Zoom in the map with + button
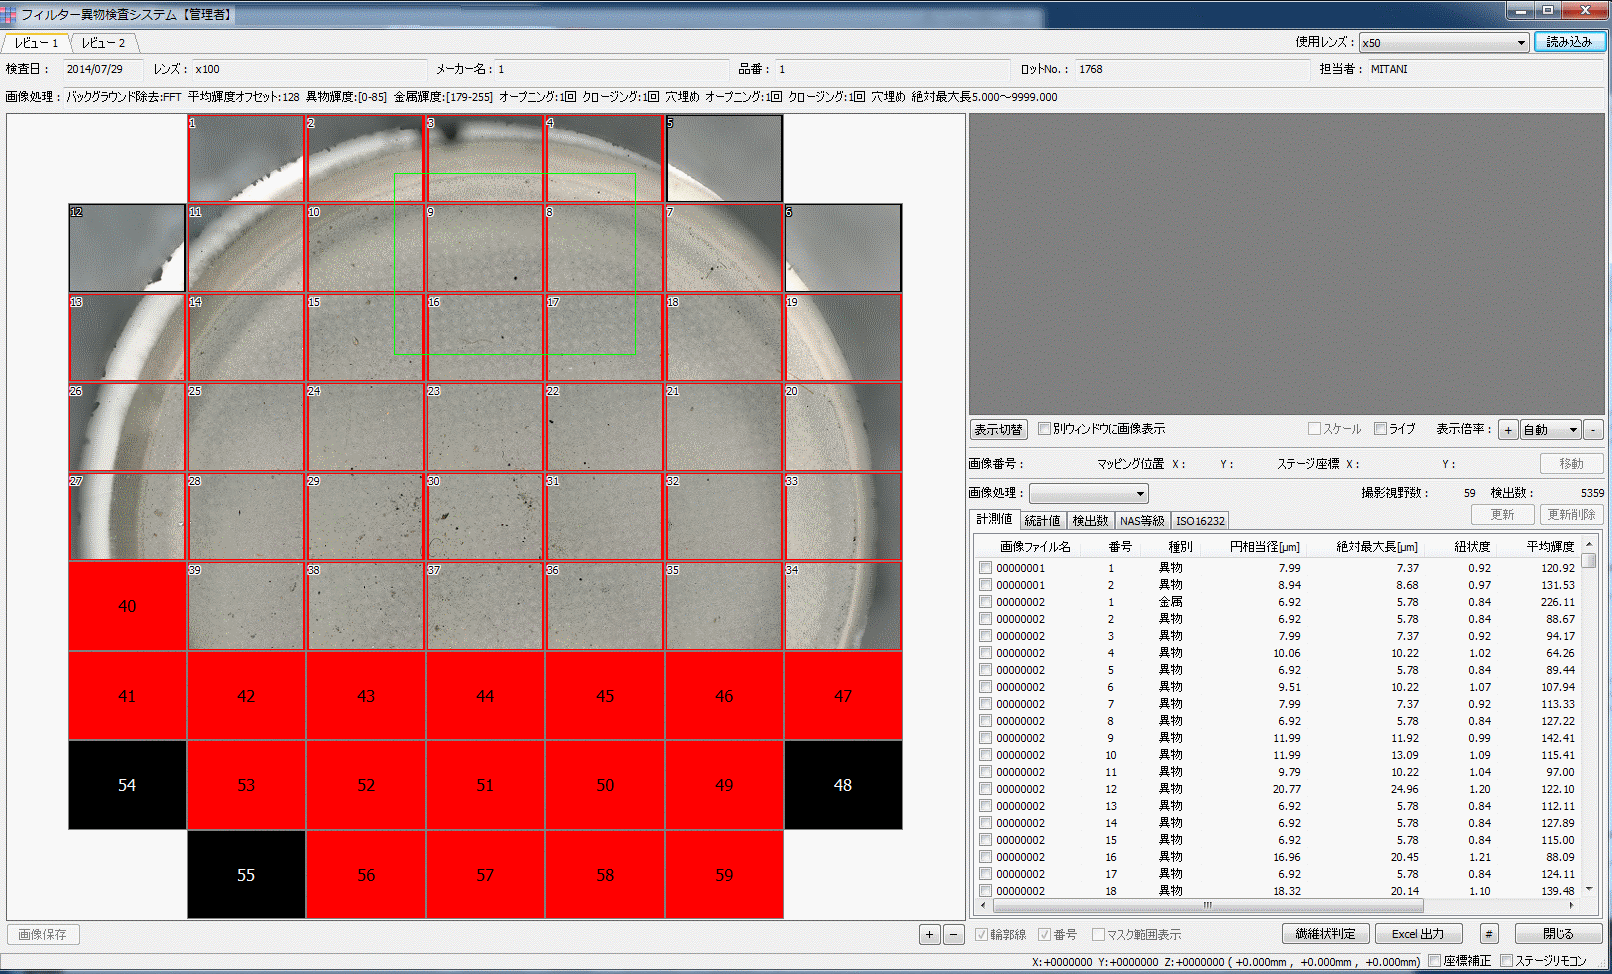Screen dimensions: 1612x974 click(929, 935)
